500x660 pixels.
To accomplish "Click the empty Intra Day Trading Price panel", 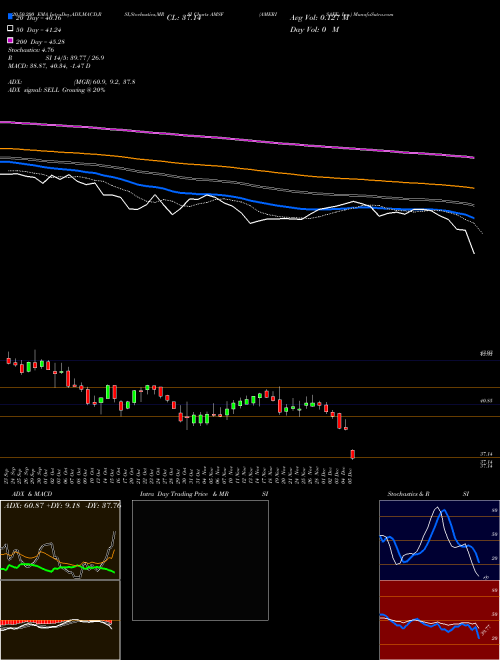I will point(200,560).
